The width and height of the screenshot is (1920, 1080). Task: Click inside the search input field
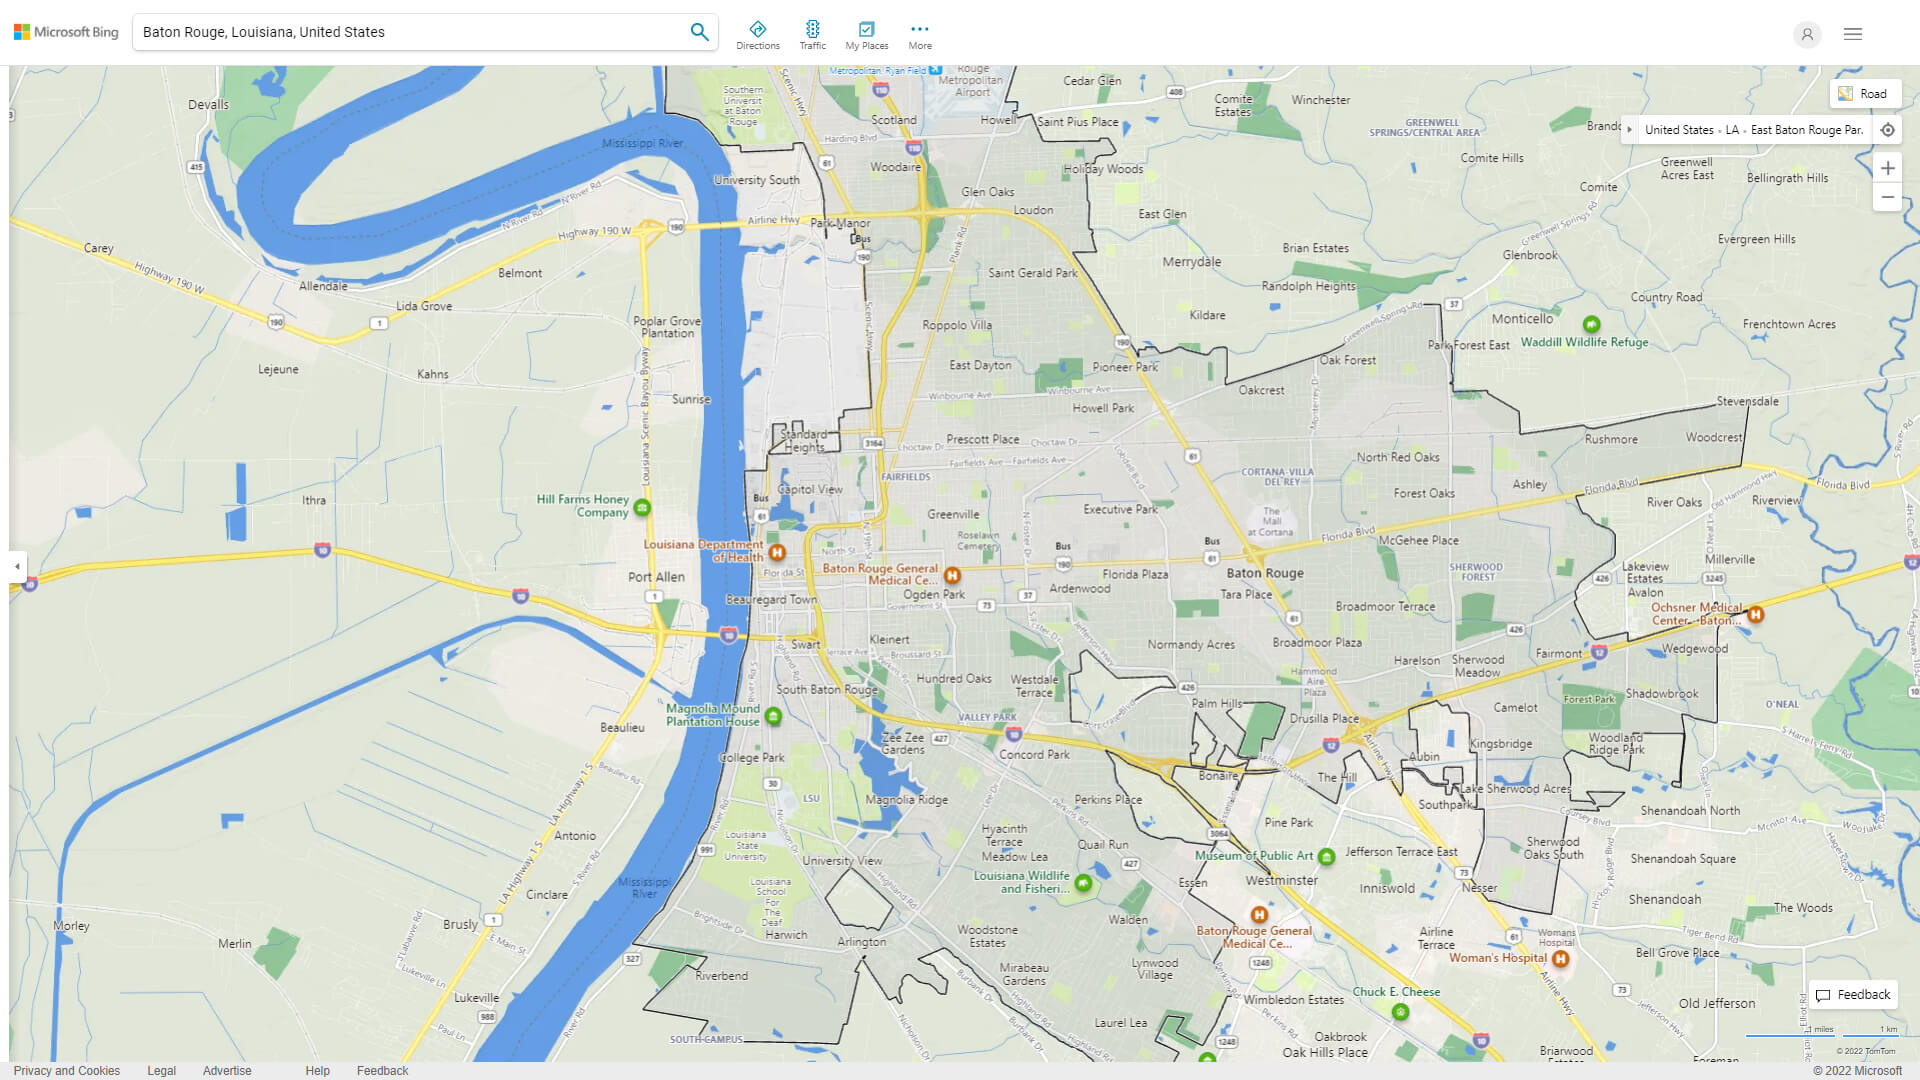pos(400,31)
